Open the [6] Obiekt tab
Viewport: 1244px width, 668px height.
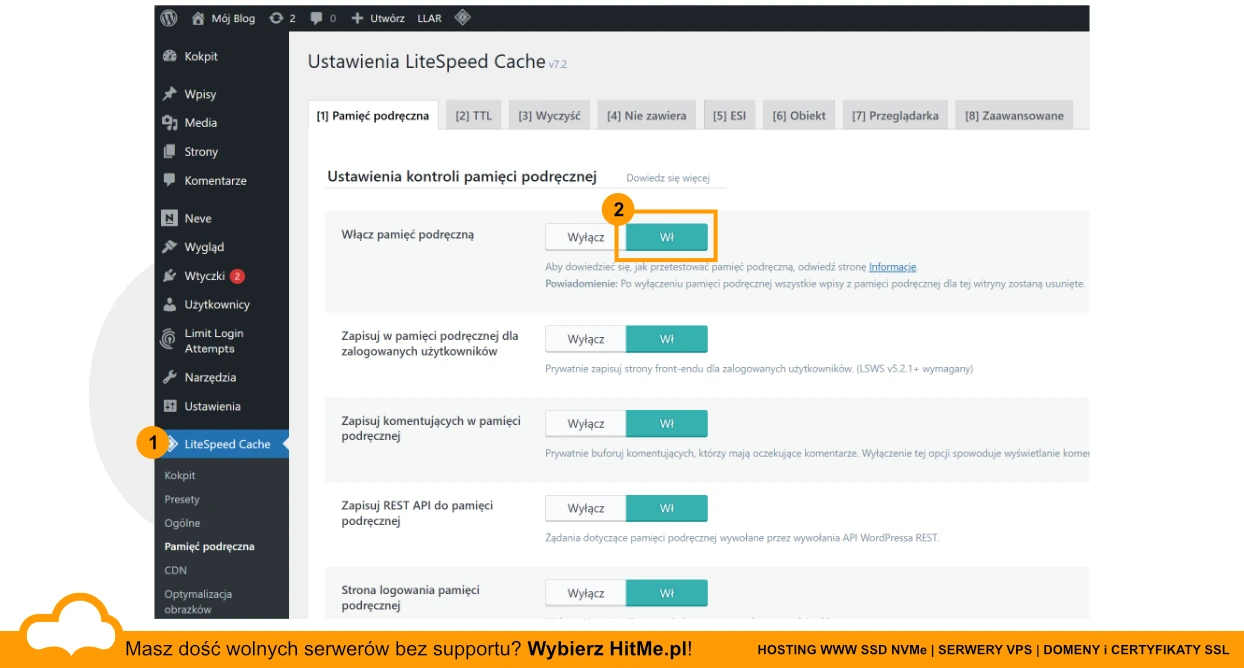pos(799,115)
